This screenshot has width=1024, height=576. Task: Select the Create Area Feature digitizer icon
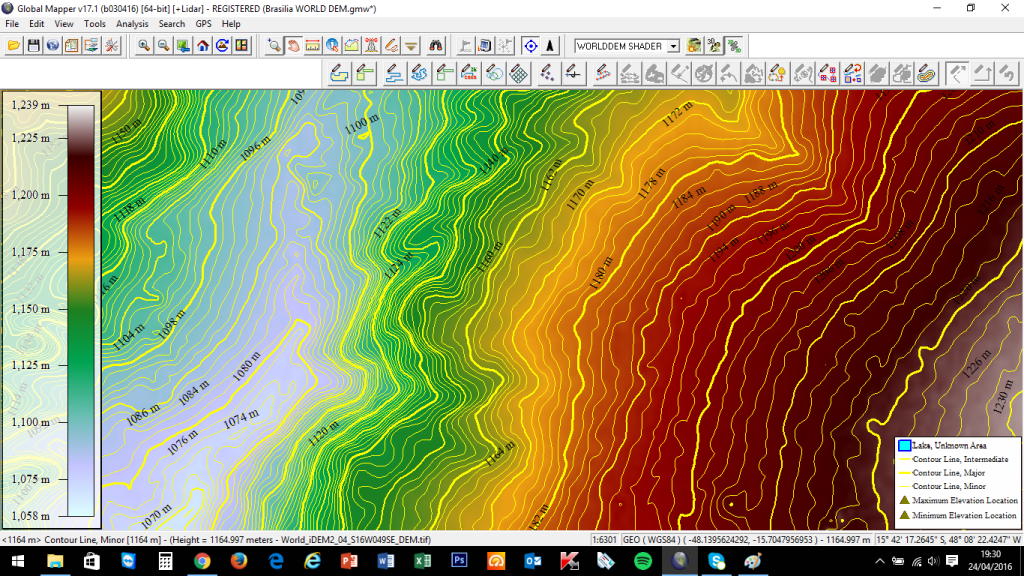click(339, 73)
